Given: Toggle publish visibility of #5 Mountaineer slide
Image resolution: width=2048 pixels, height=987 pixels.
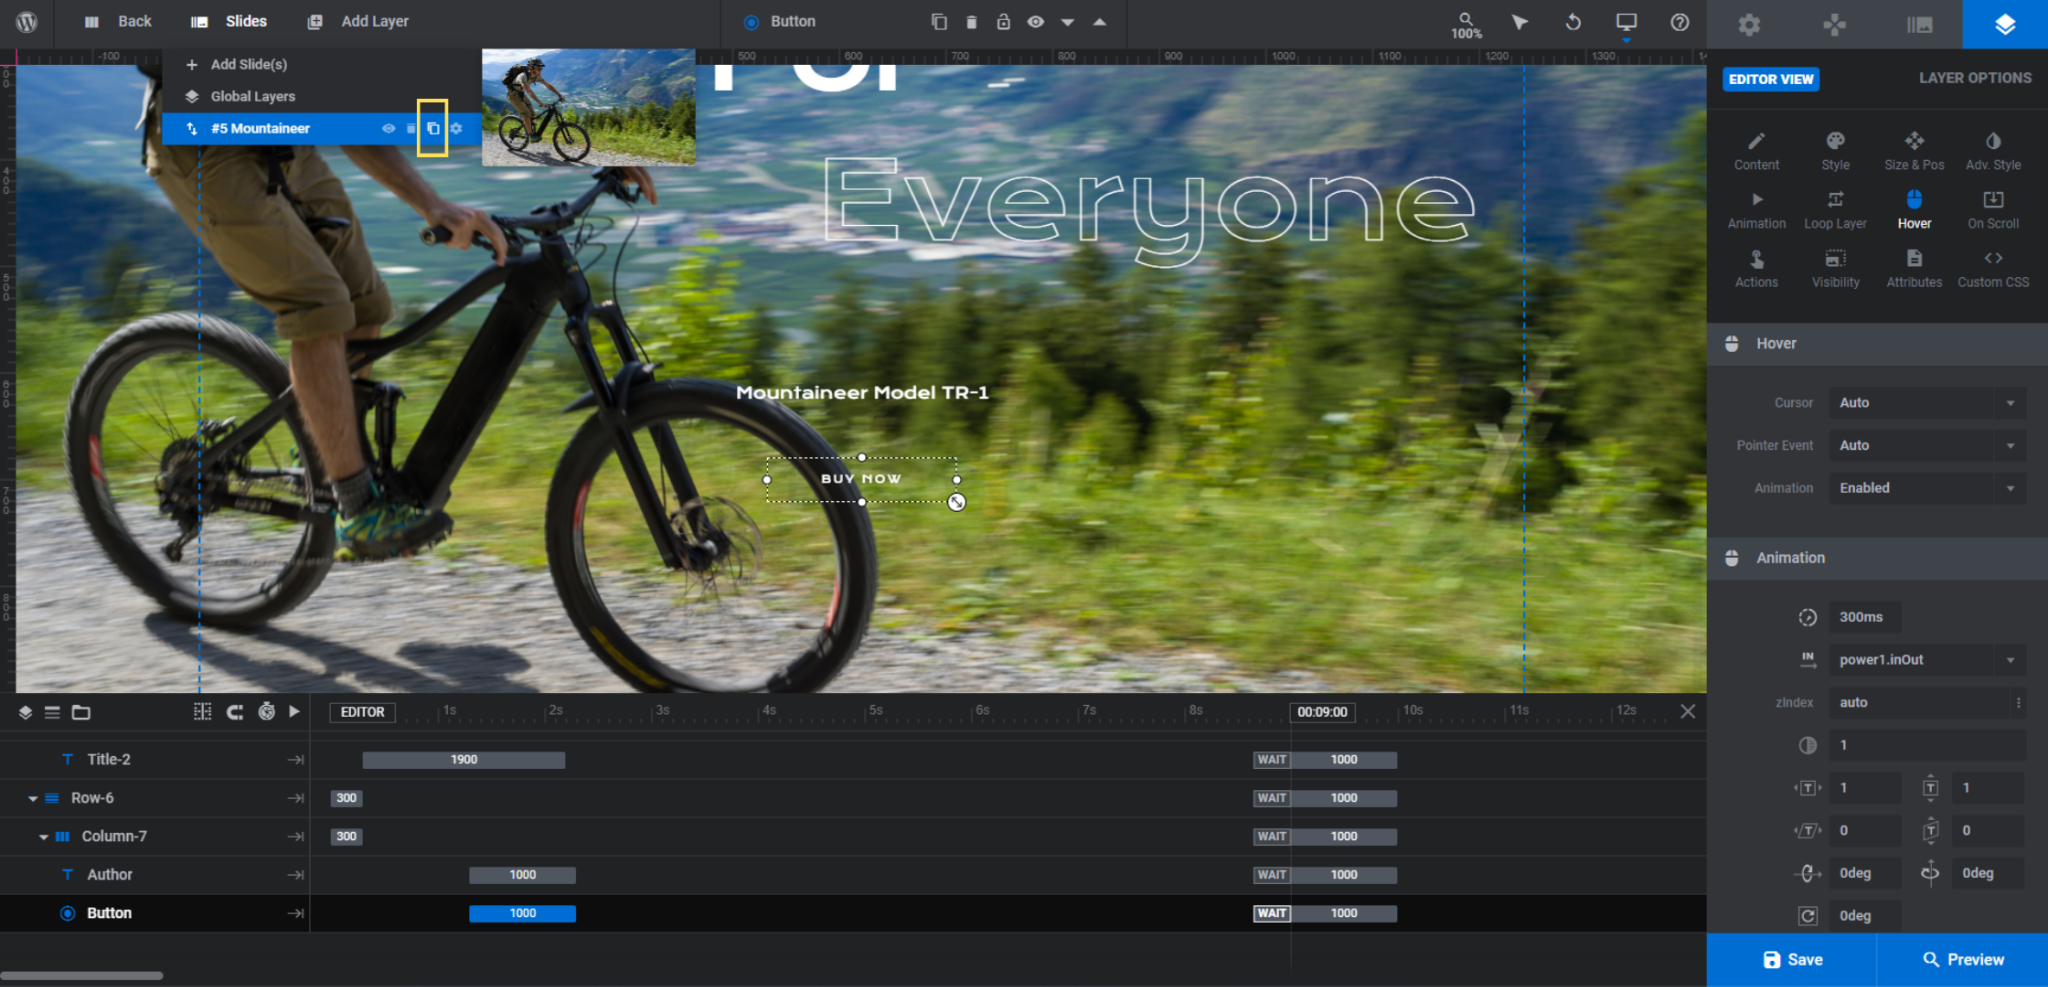Looking at the screenshot, I should click(388, 128).
